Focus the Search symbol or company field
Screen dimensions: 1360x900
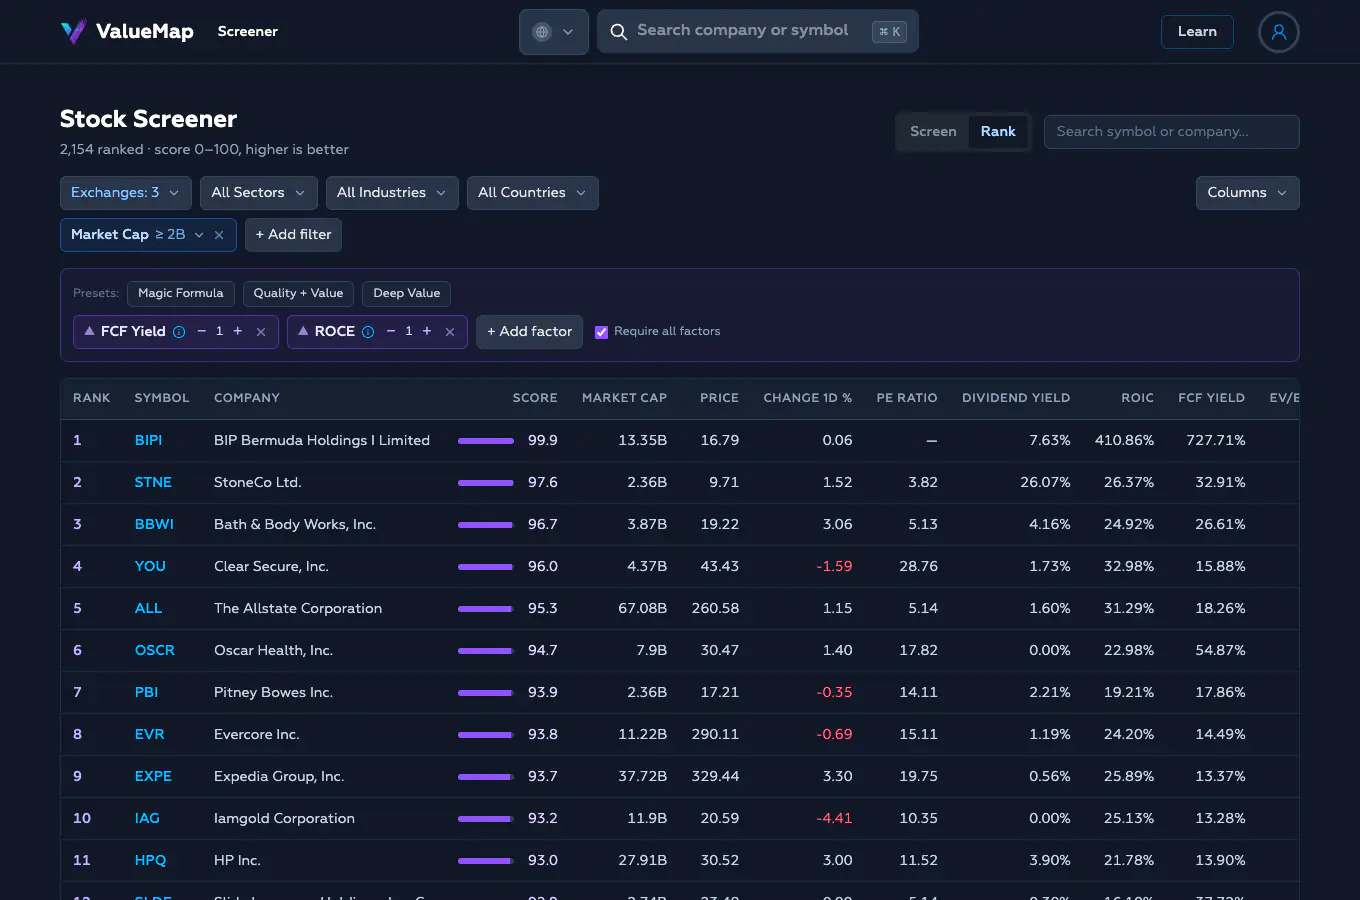[1172, 132]
